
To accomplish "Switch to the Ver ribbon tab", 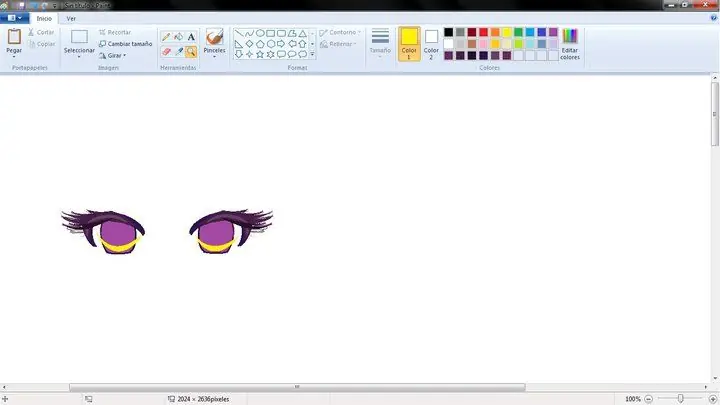I will [x=71, y=18].
